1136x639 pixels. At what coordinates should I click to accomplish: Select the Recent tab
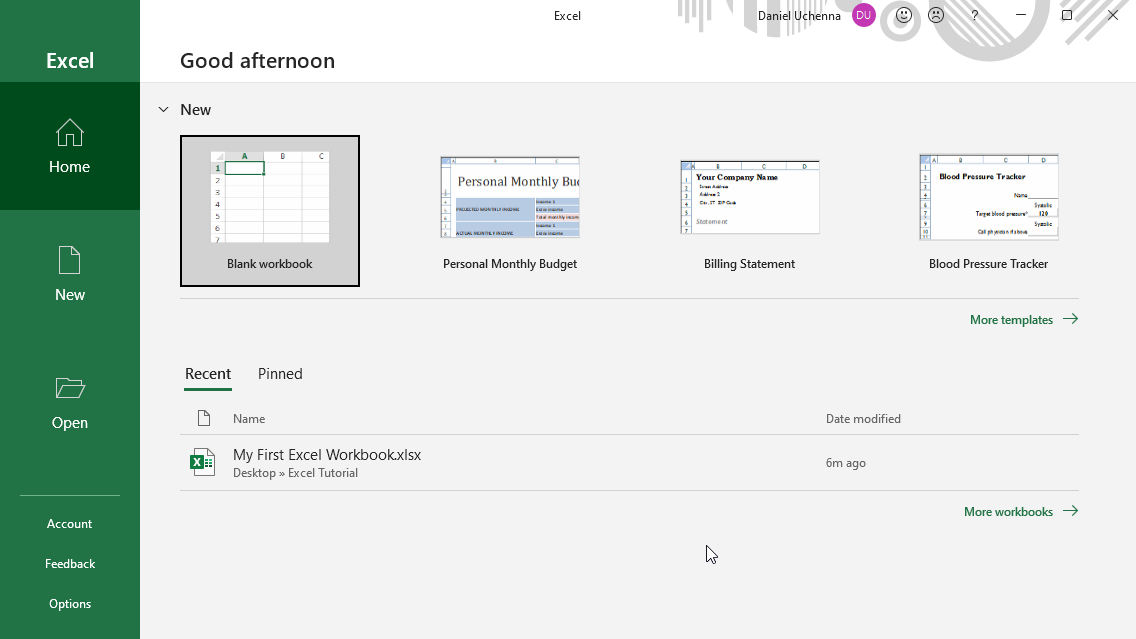point(208,374)
